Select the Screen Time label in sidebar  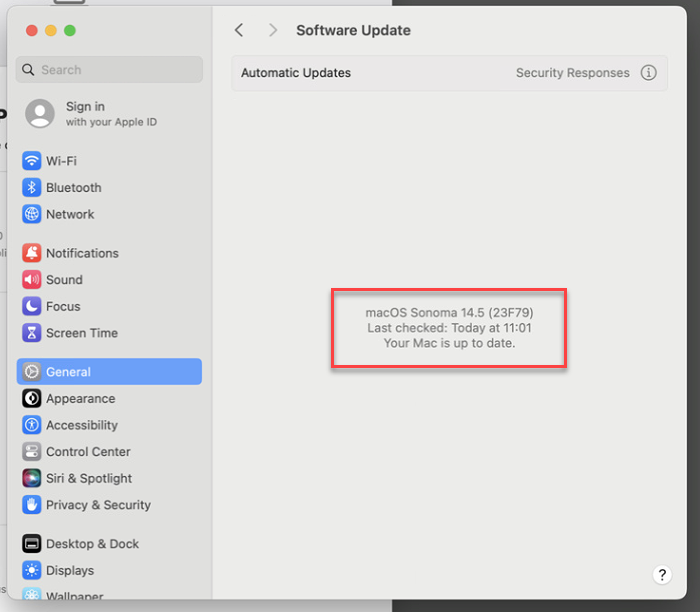(x=82, y=333)
